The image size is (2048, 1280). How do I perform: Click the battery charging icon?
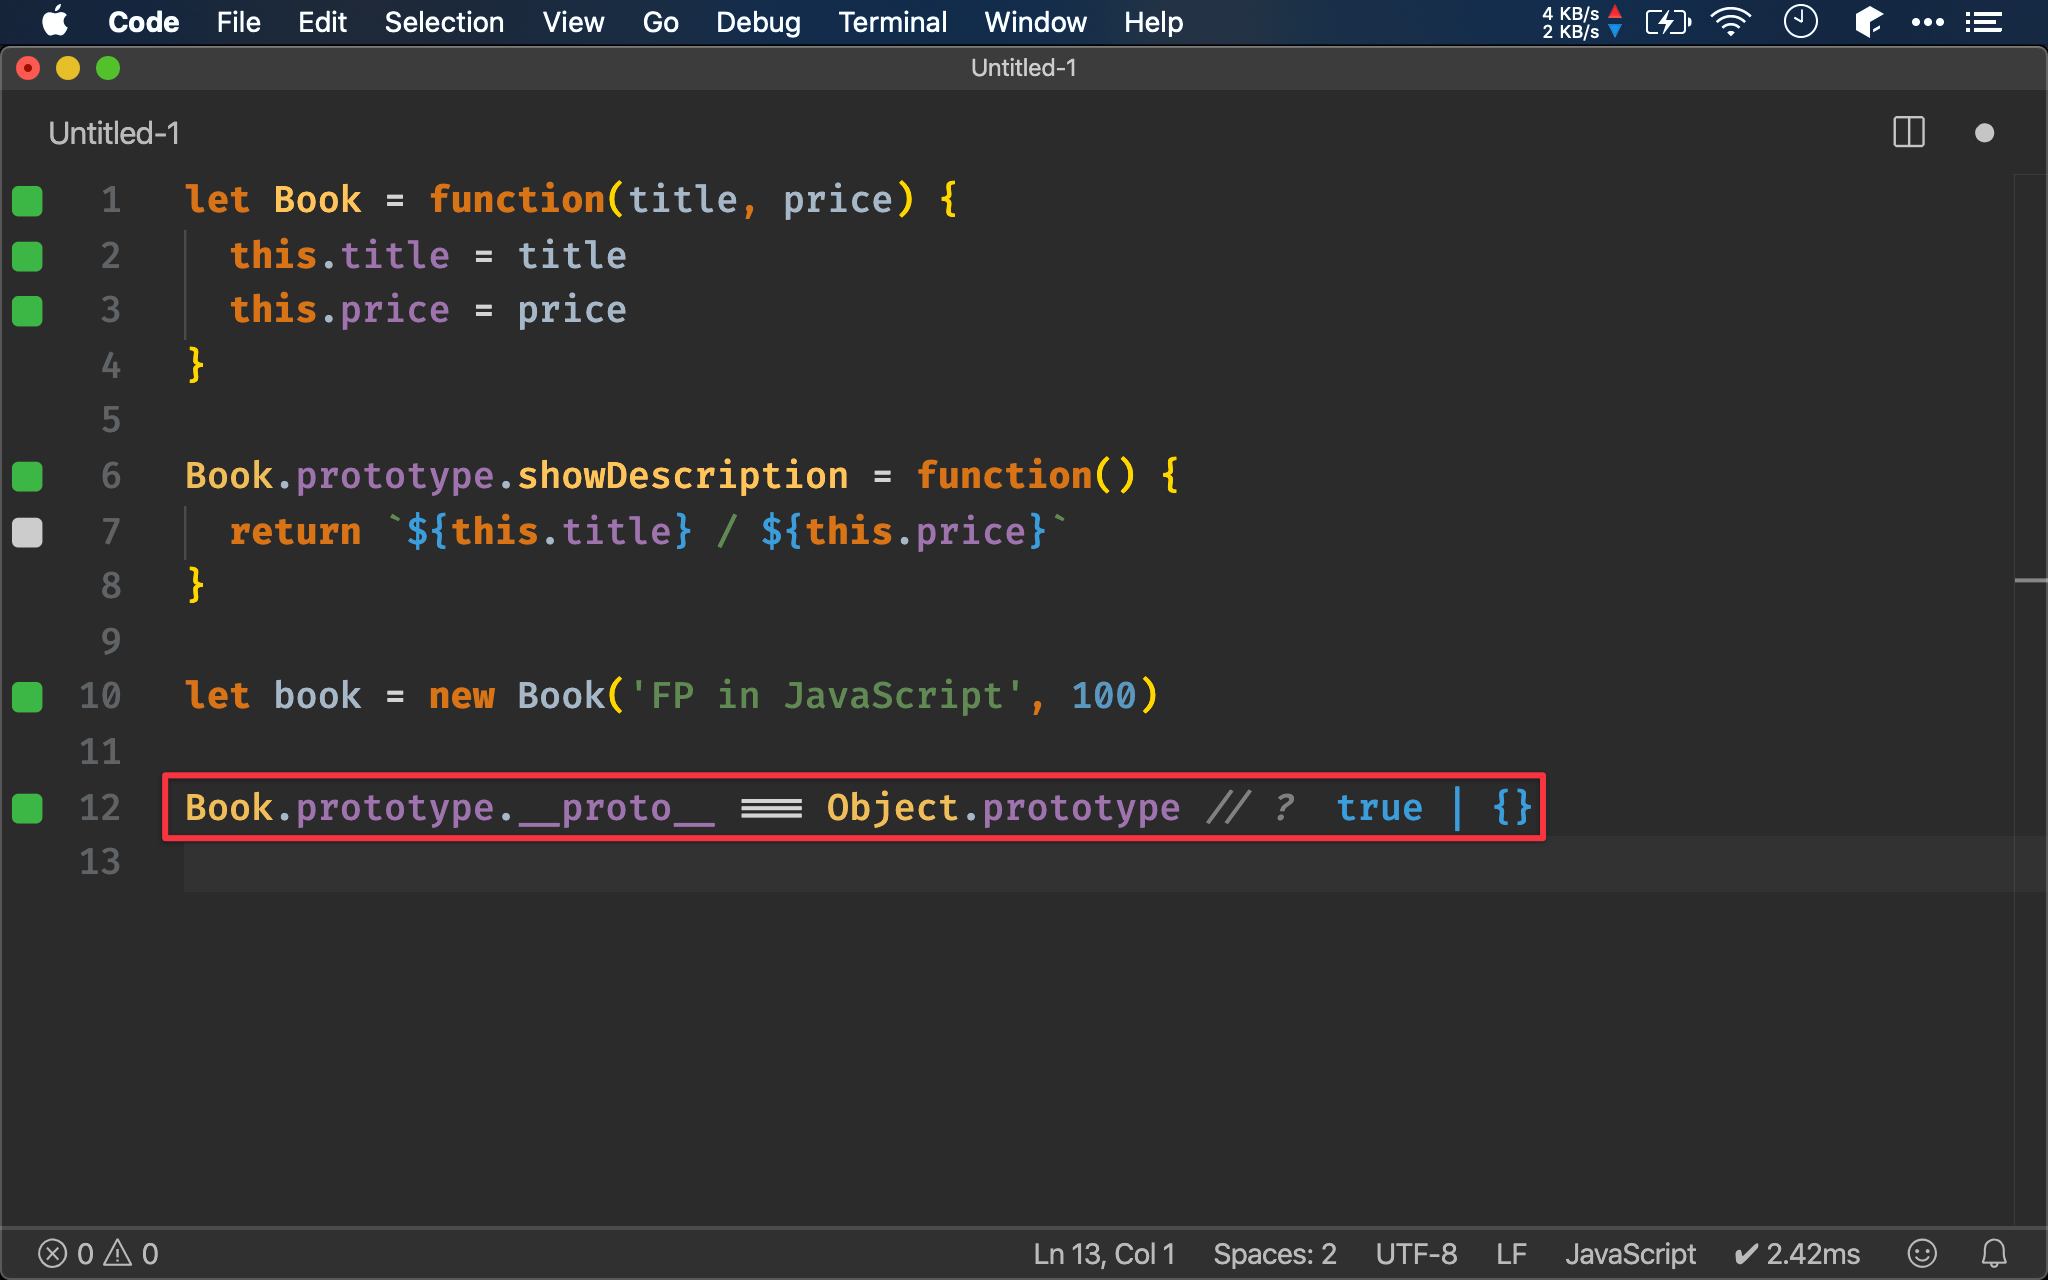(1667, 22)
